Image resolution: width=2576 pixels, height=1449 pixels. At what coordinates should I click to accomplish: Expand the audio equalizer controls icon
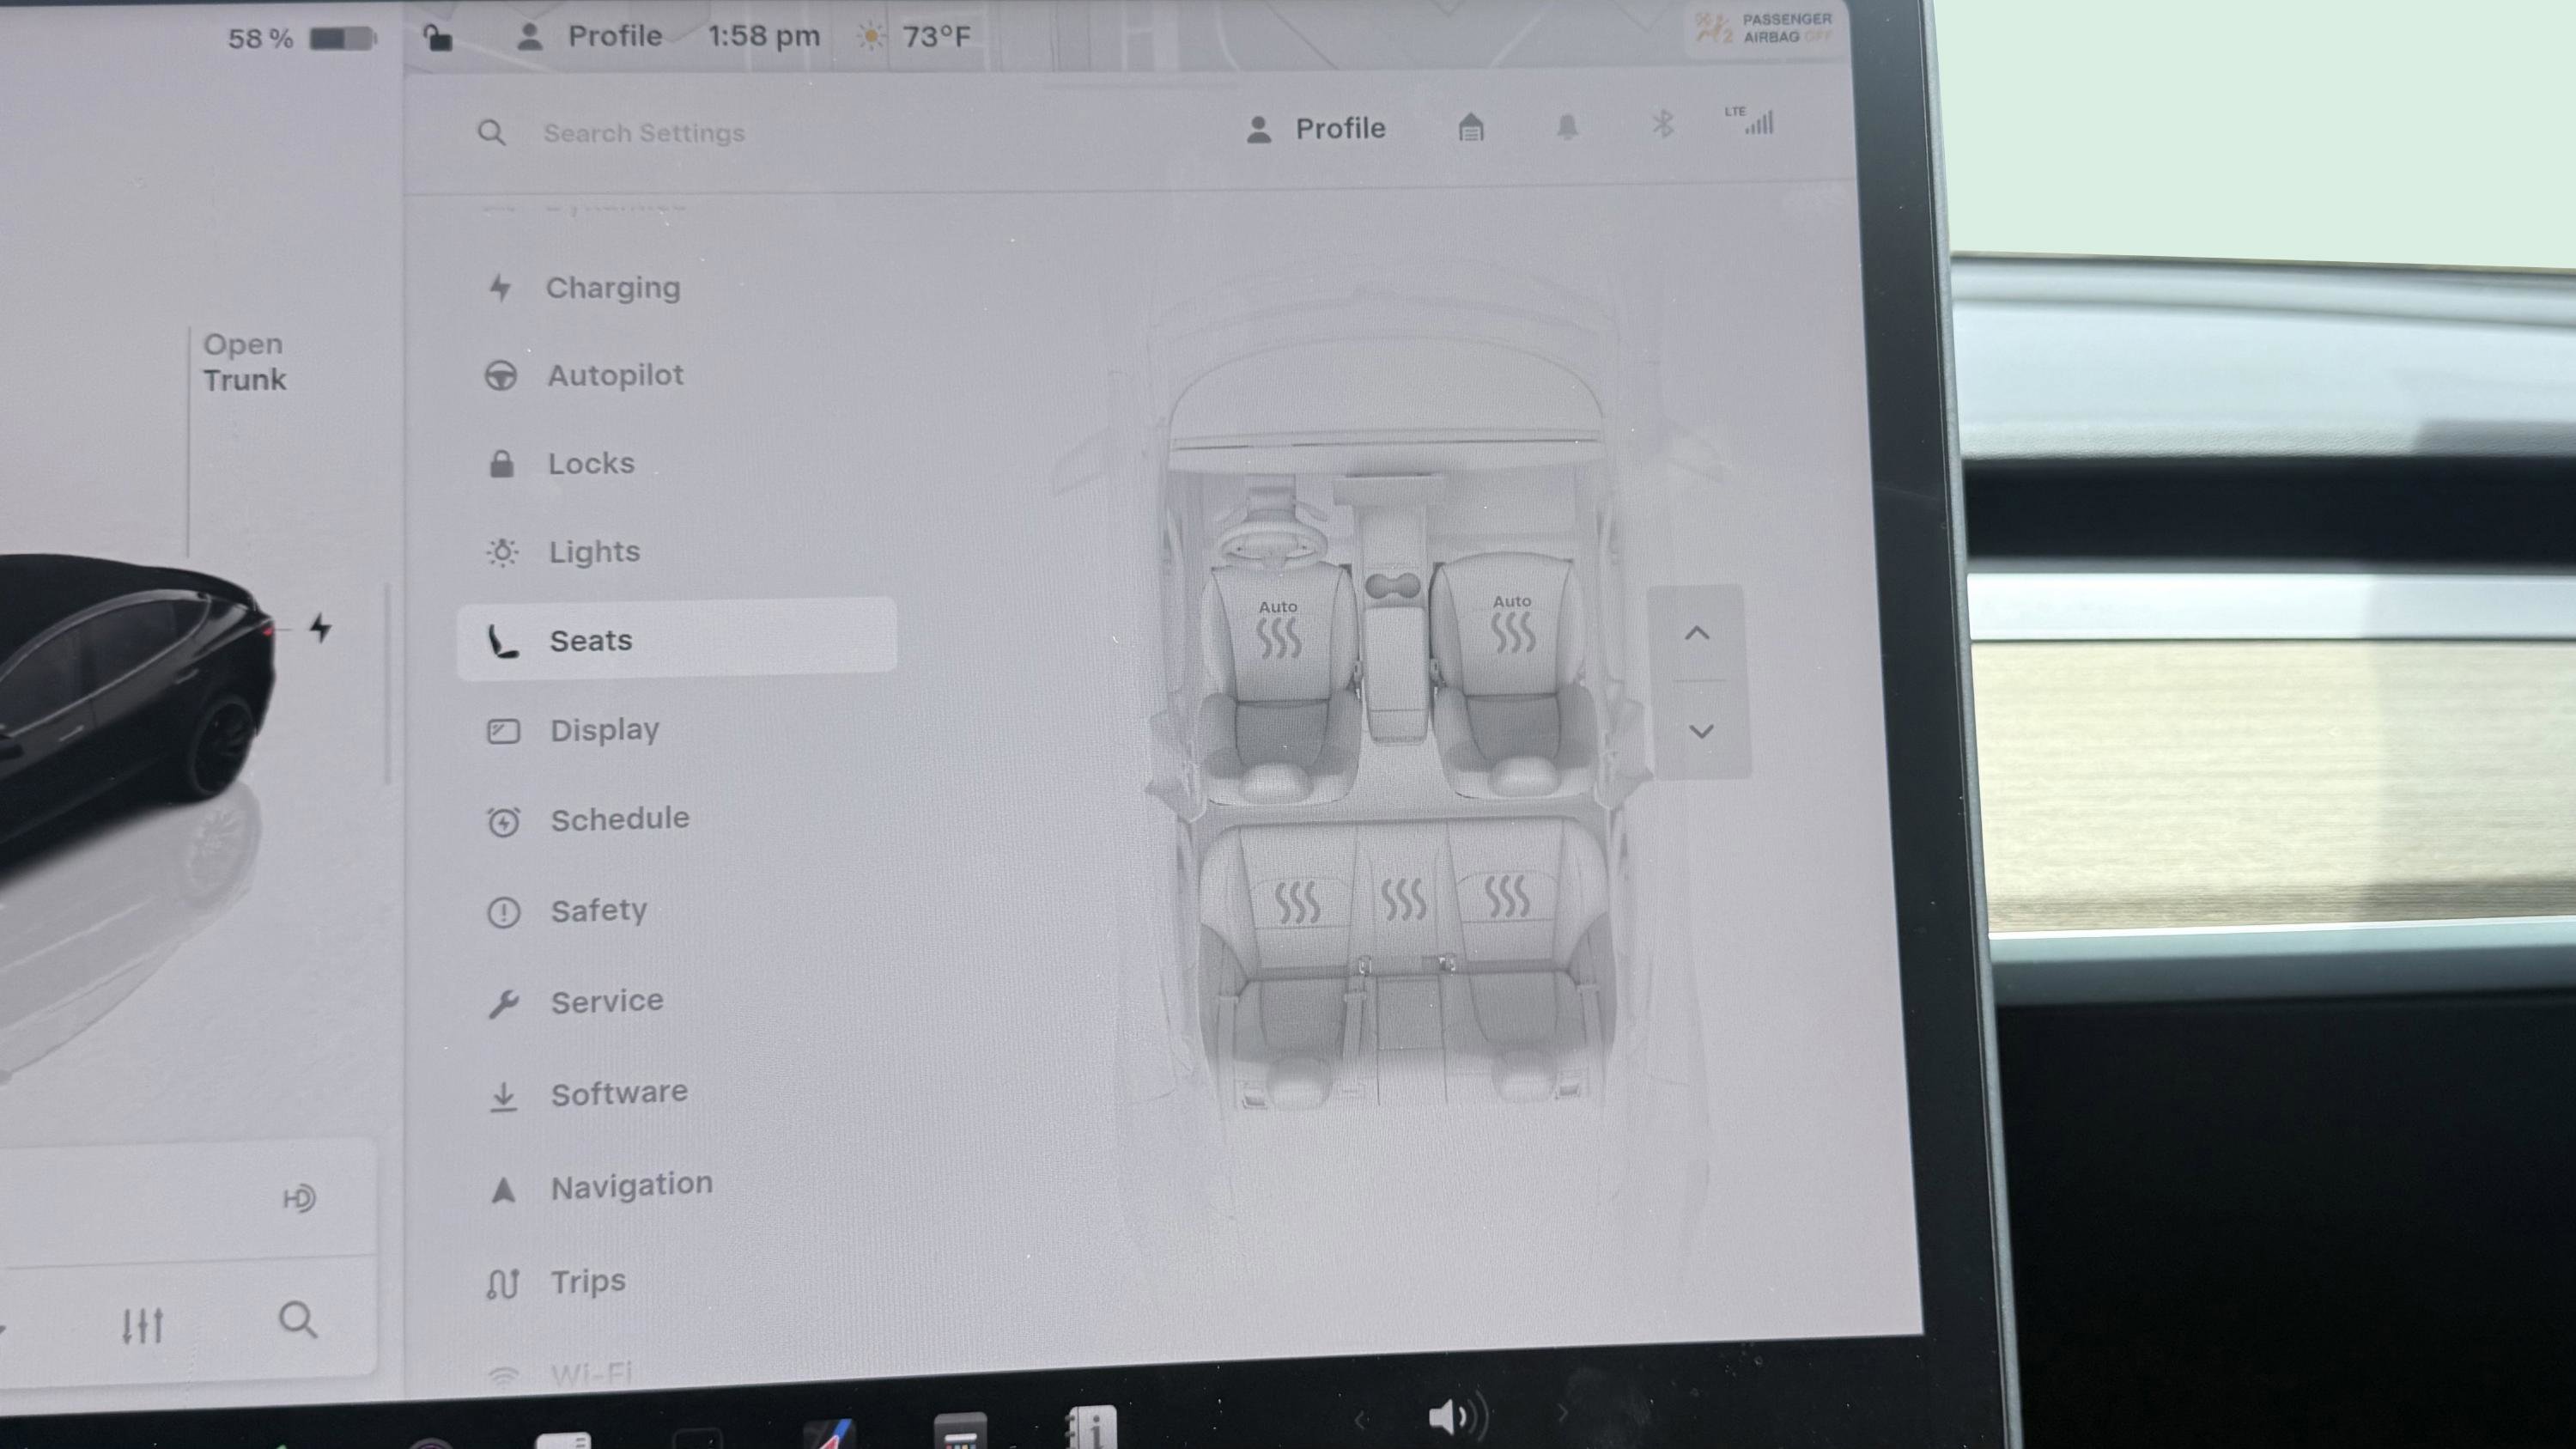(145, 1325)
